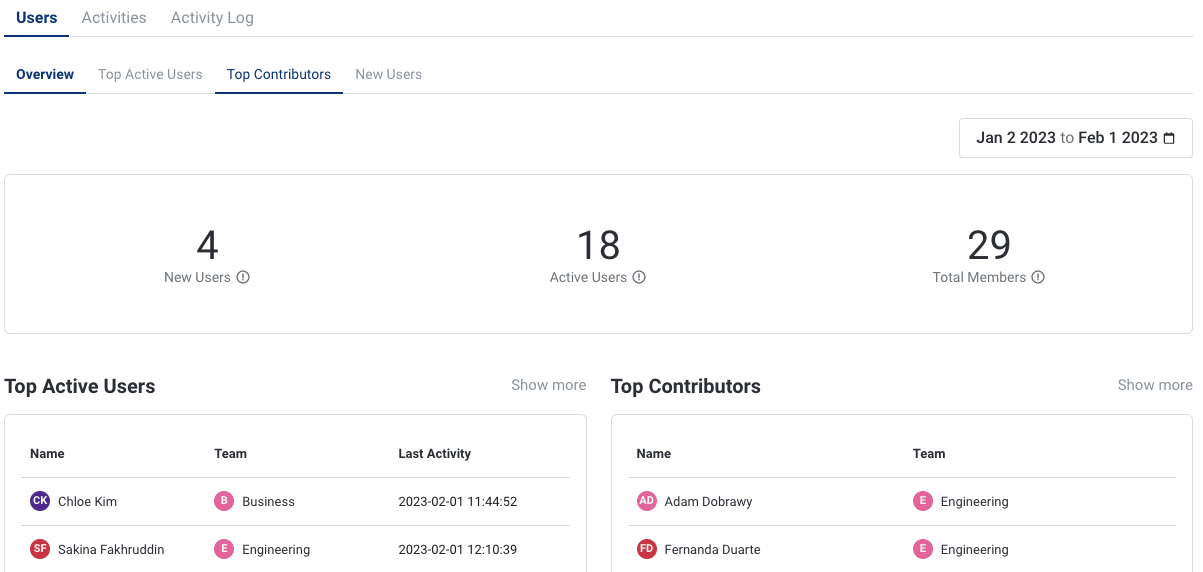
Task: Click the info icon beside Active Users
Action: 639,277
